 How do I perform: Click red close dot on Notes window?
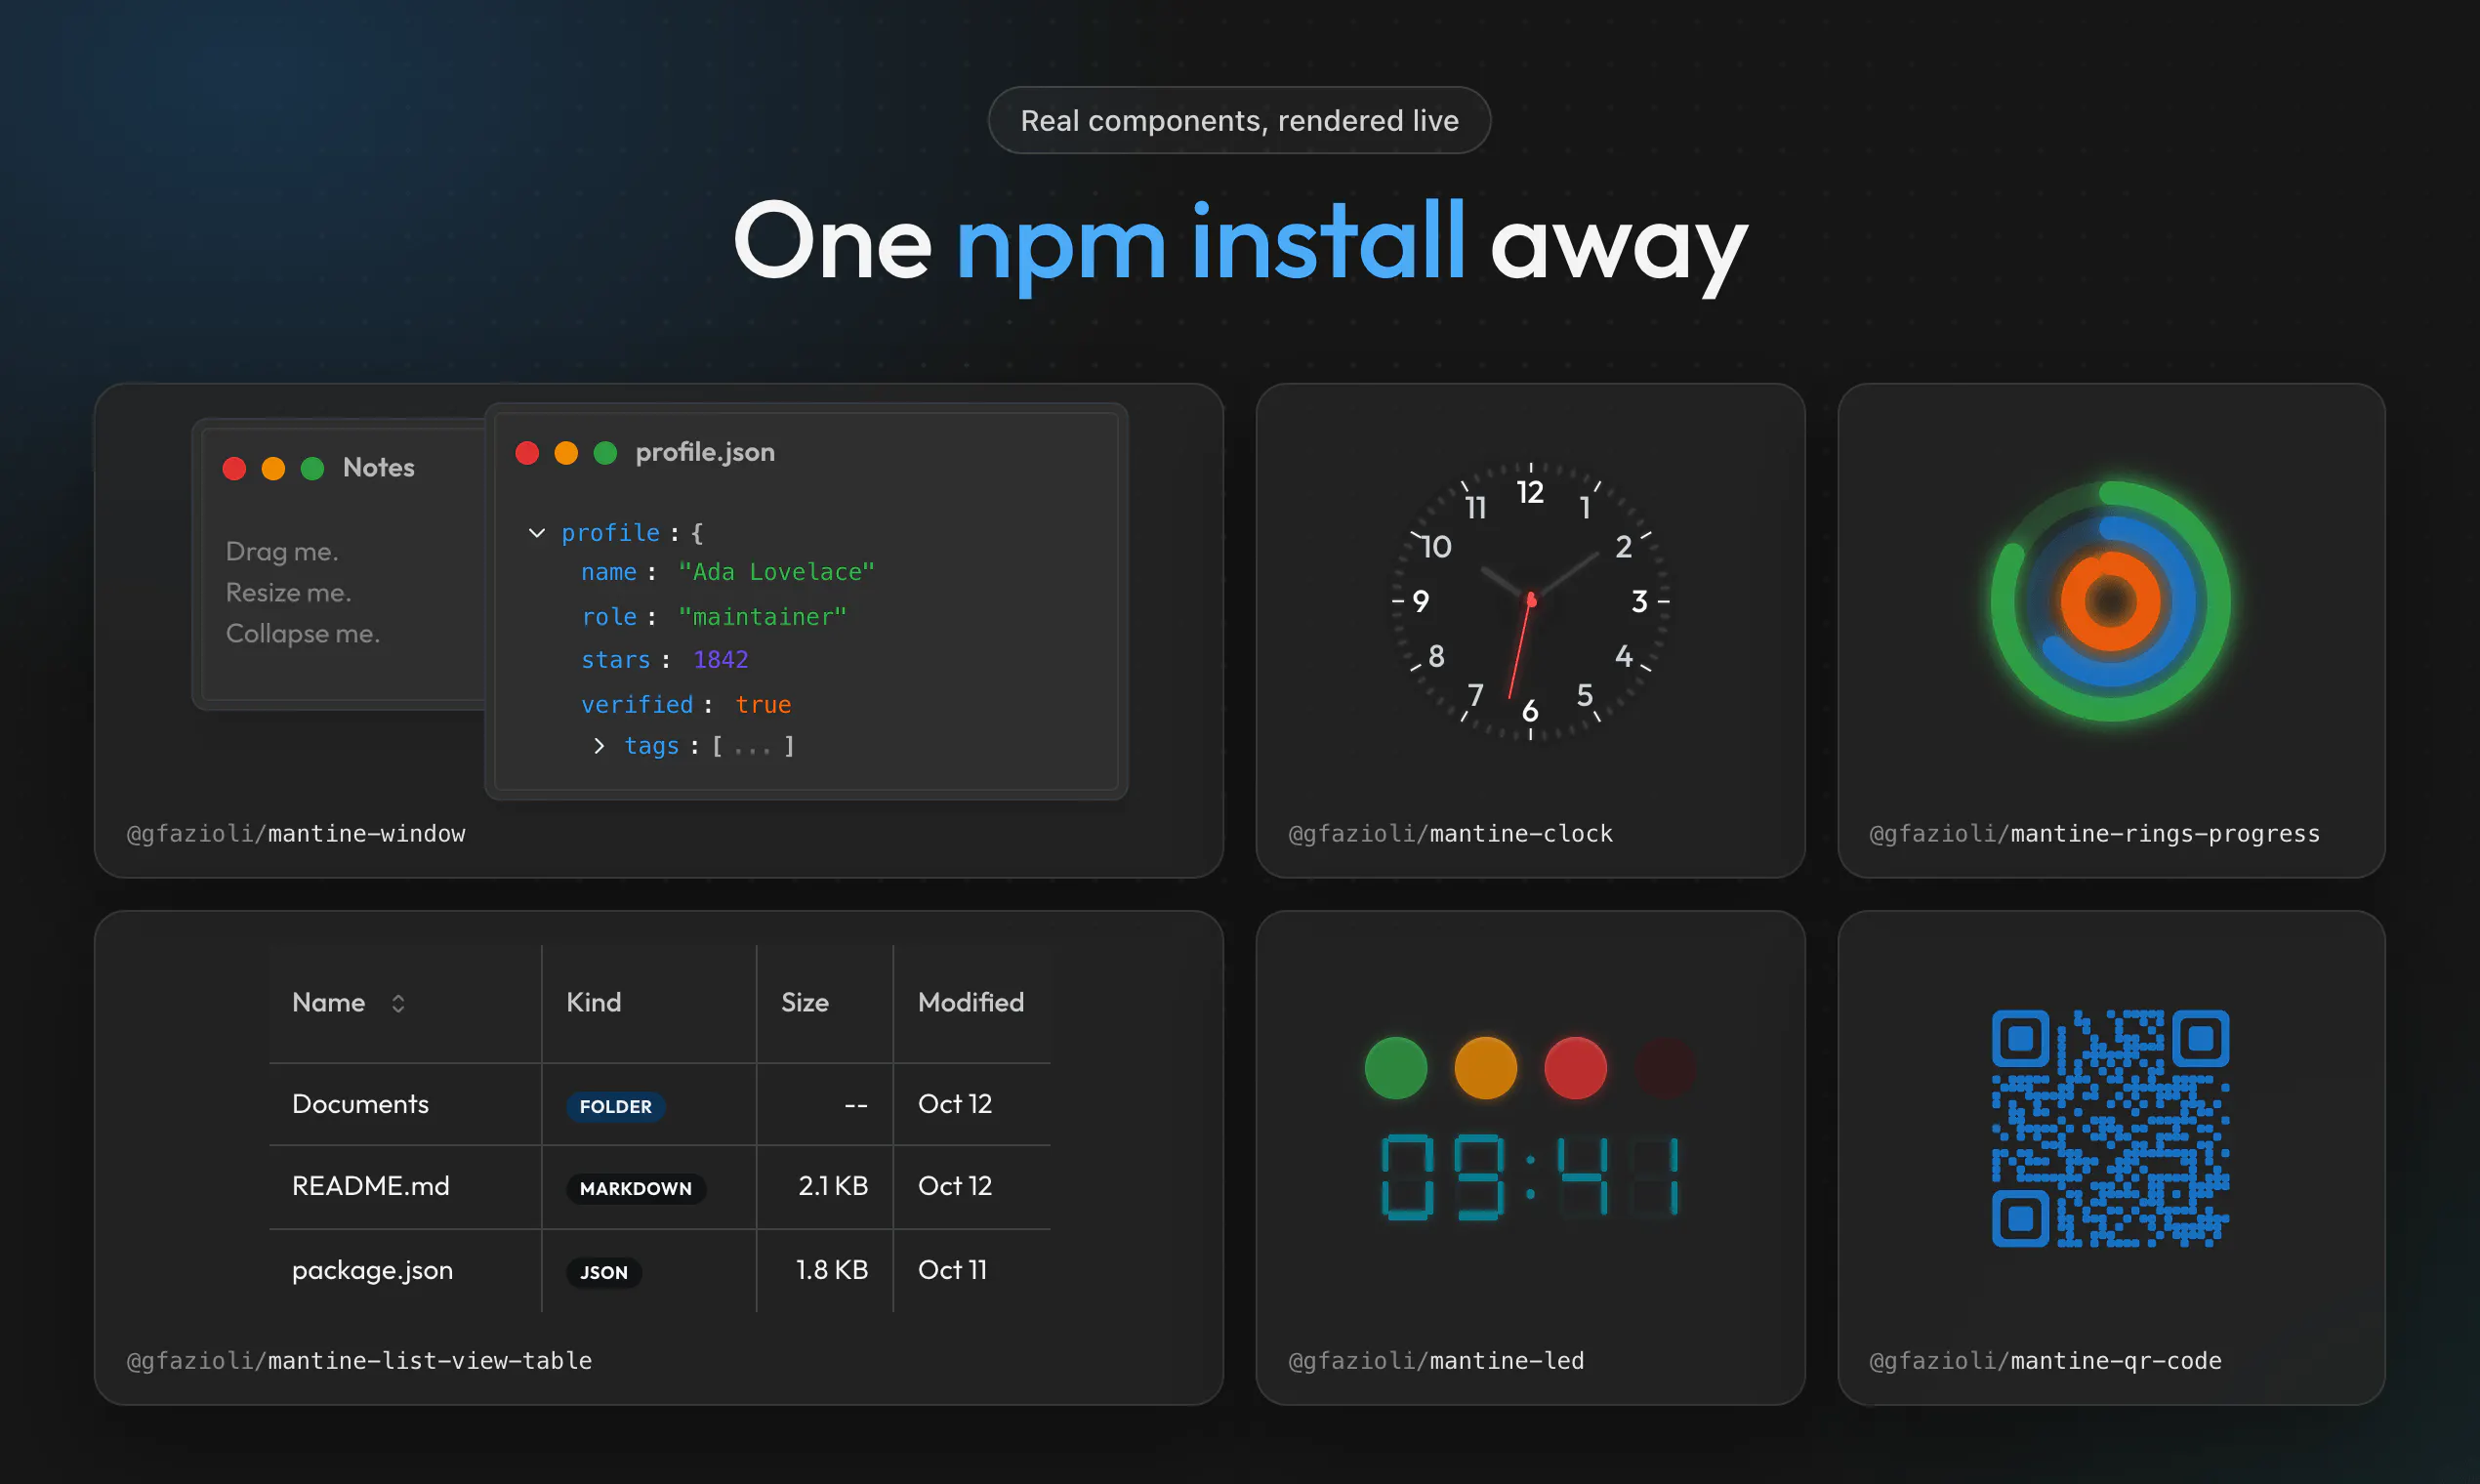tap(234, 468)
